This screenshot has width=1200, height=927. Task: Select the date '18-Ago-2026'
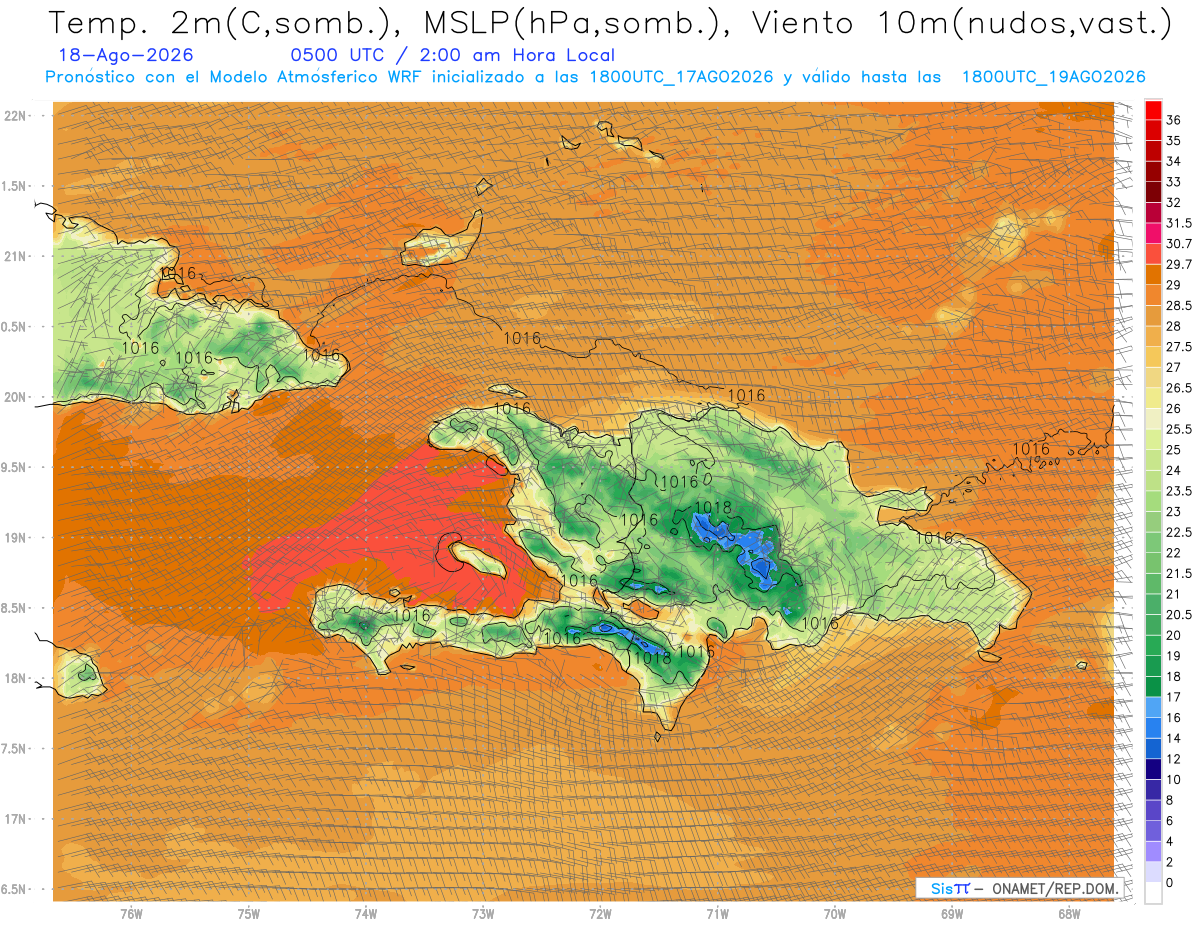coord(125,55)
